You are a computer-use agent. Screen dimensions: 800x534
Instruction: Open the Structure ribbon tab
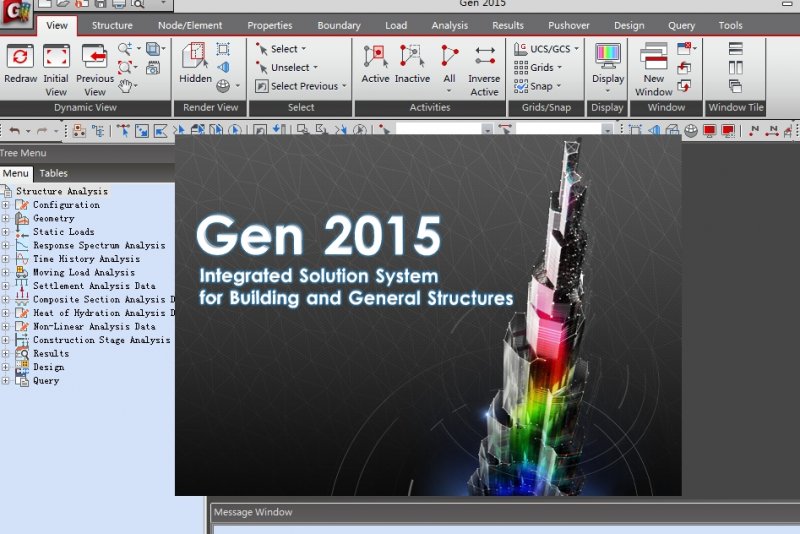point(112,26)
